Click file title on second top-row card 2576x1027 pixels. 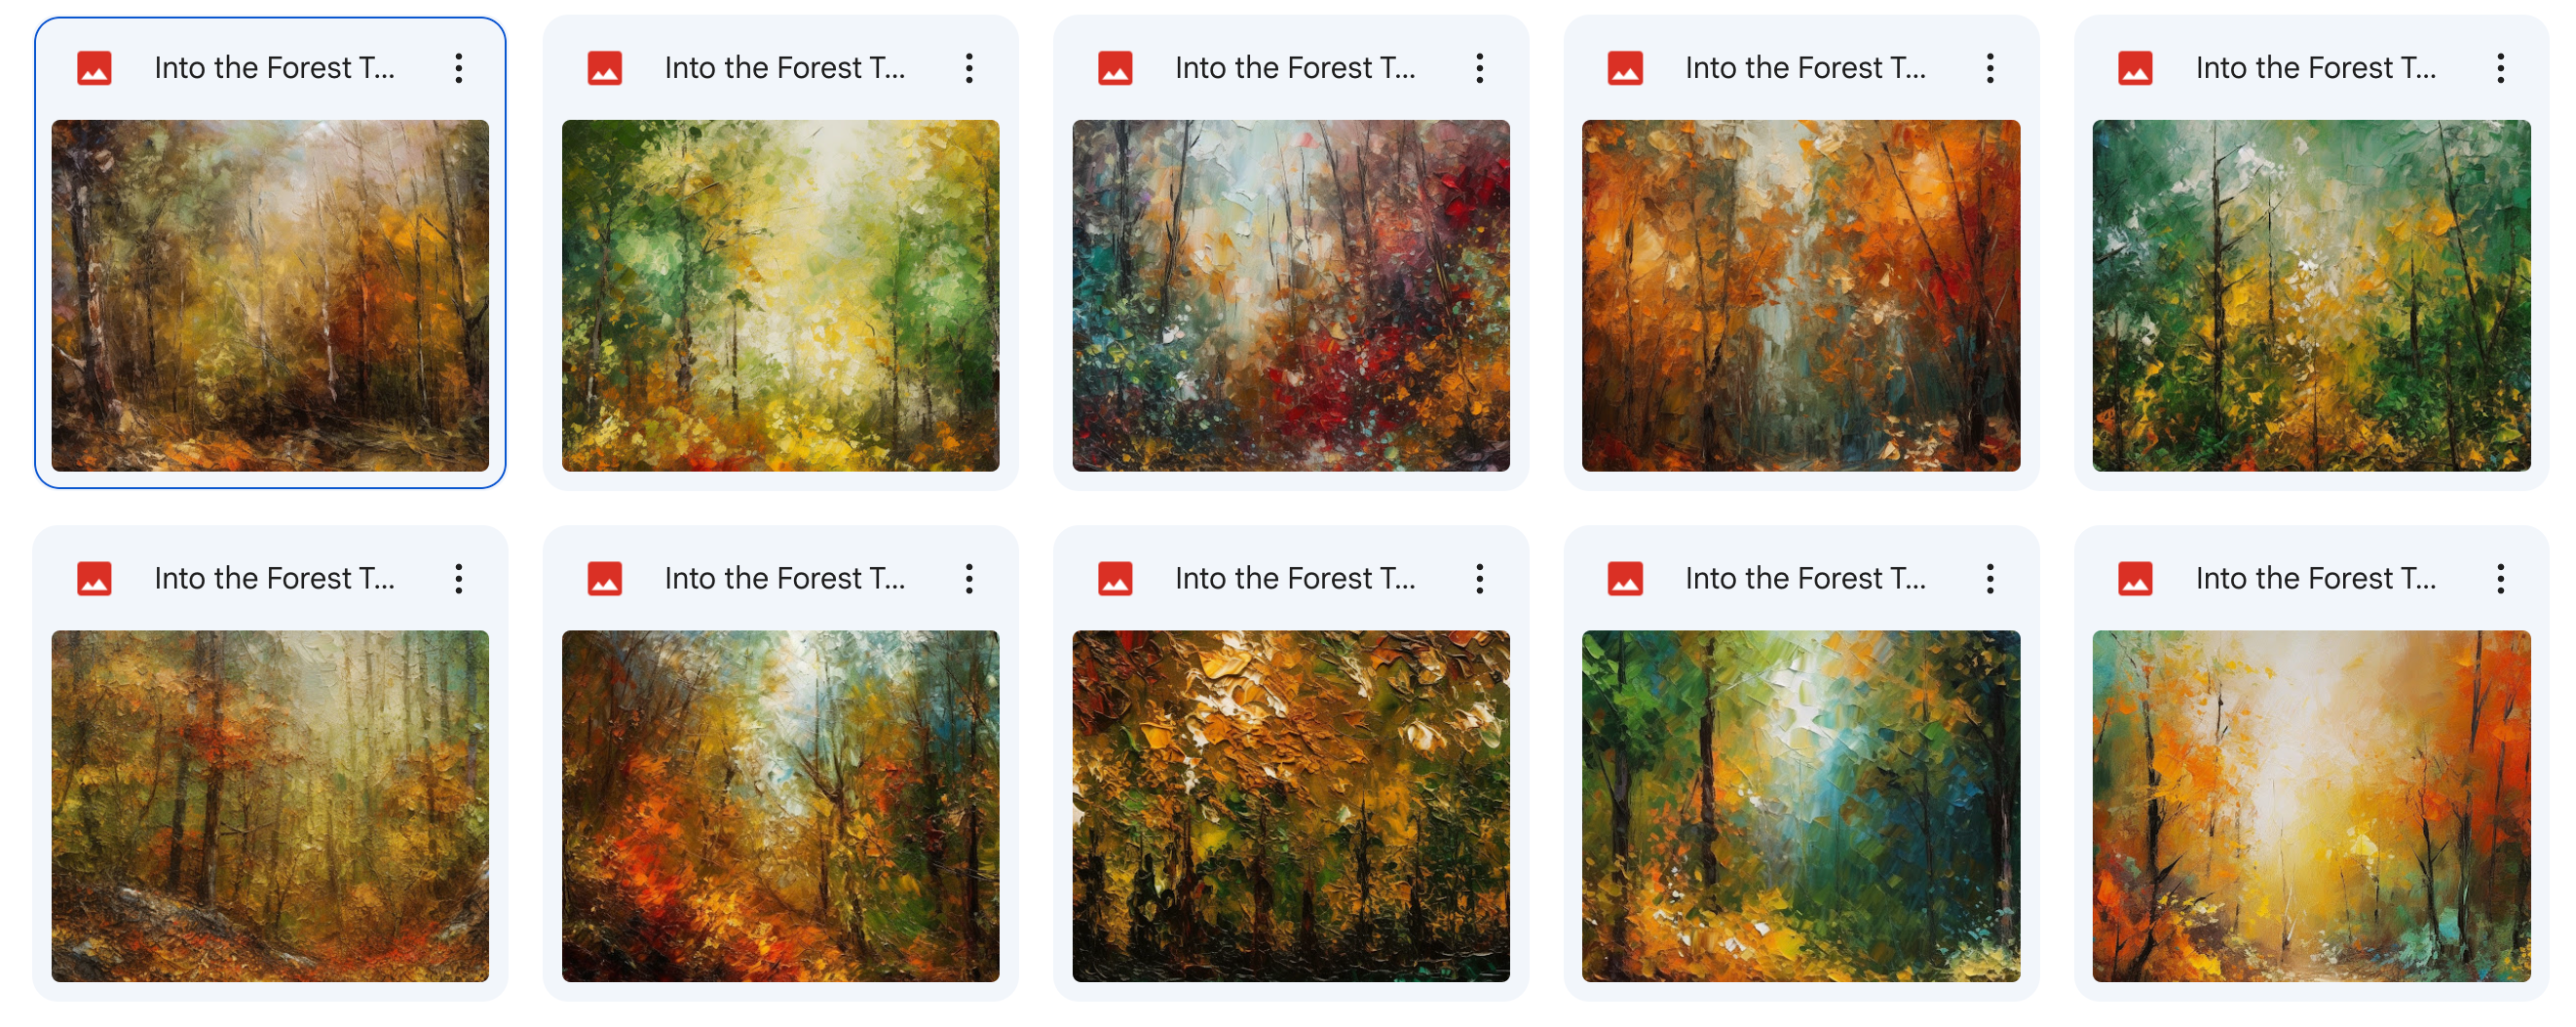[785, 68]
